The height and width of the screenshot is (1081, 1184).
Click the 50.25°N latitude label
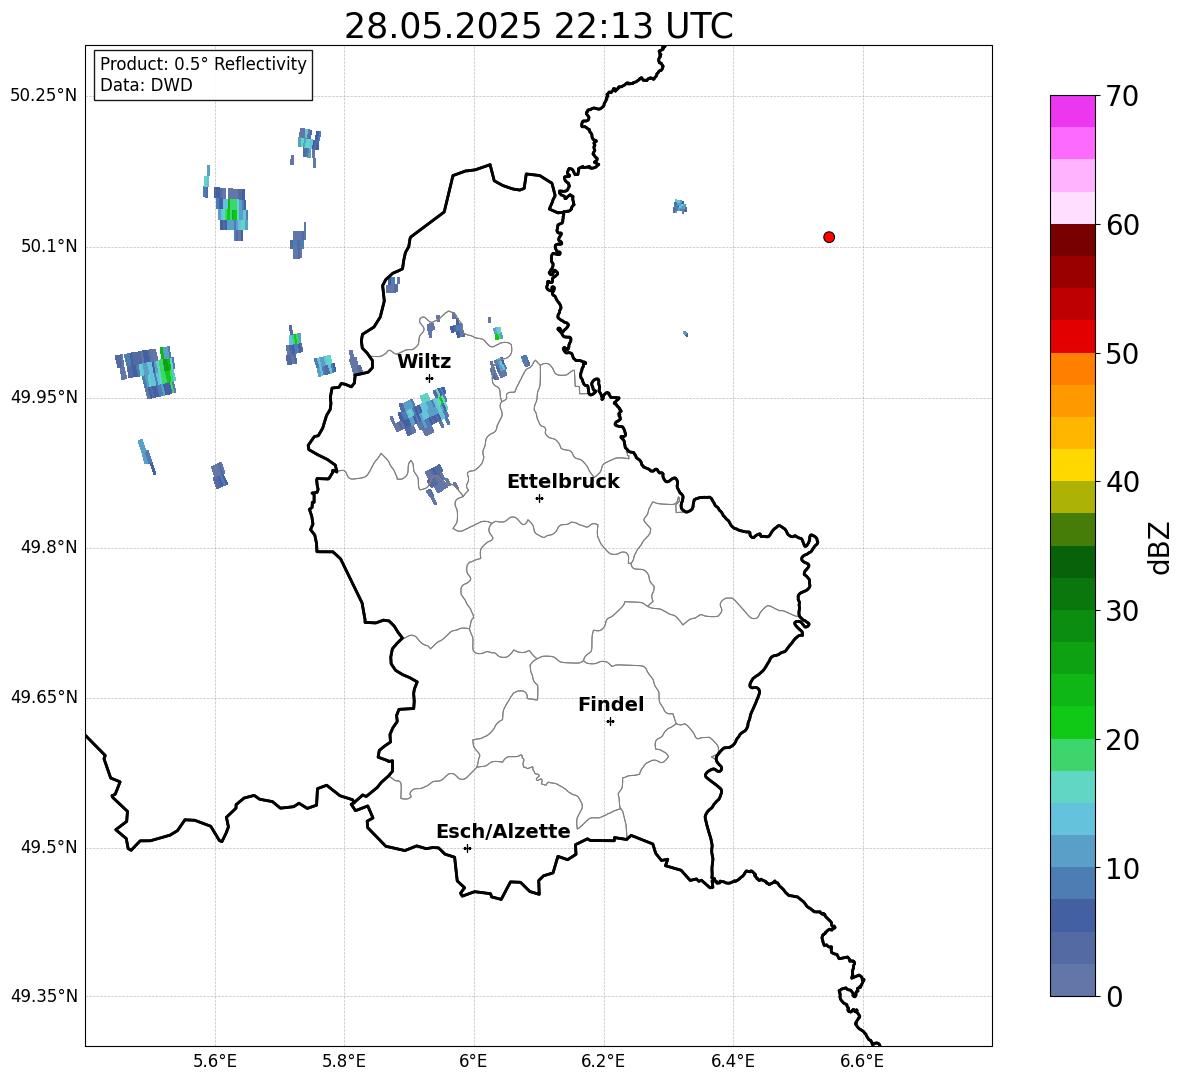pyautogui.click(x=44, y=96)
